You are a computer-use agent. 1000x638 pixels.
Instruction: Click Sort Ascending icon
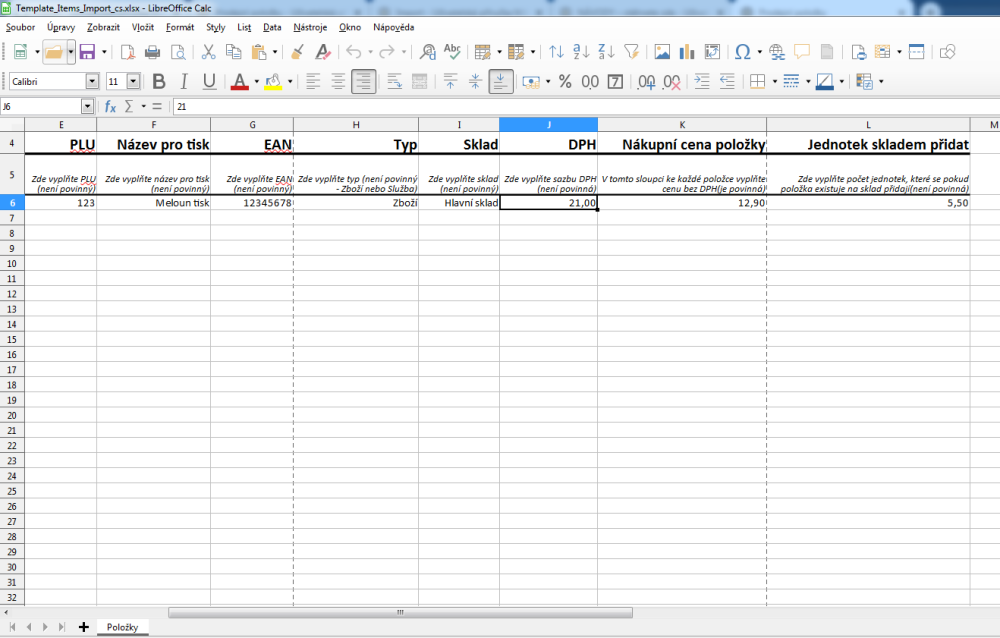[x=581, y=52]
